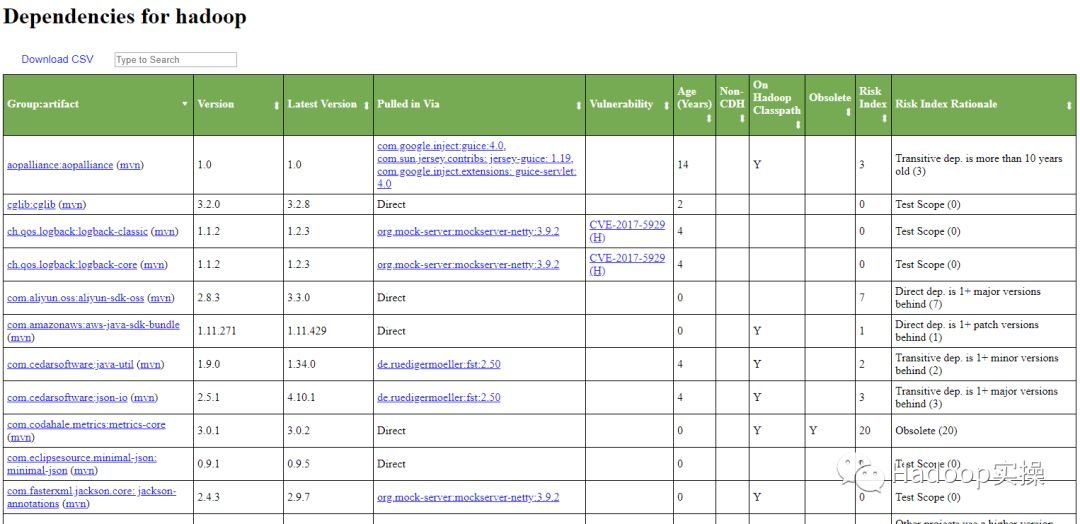Sort by Obsolete column arrows
This screenshot has height=524, width=1080.
click(x=848, y=112)
